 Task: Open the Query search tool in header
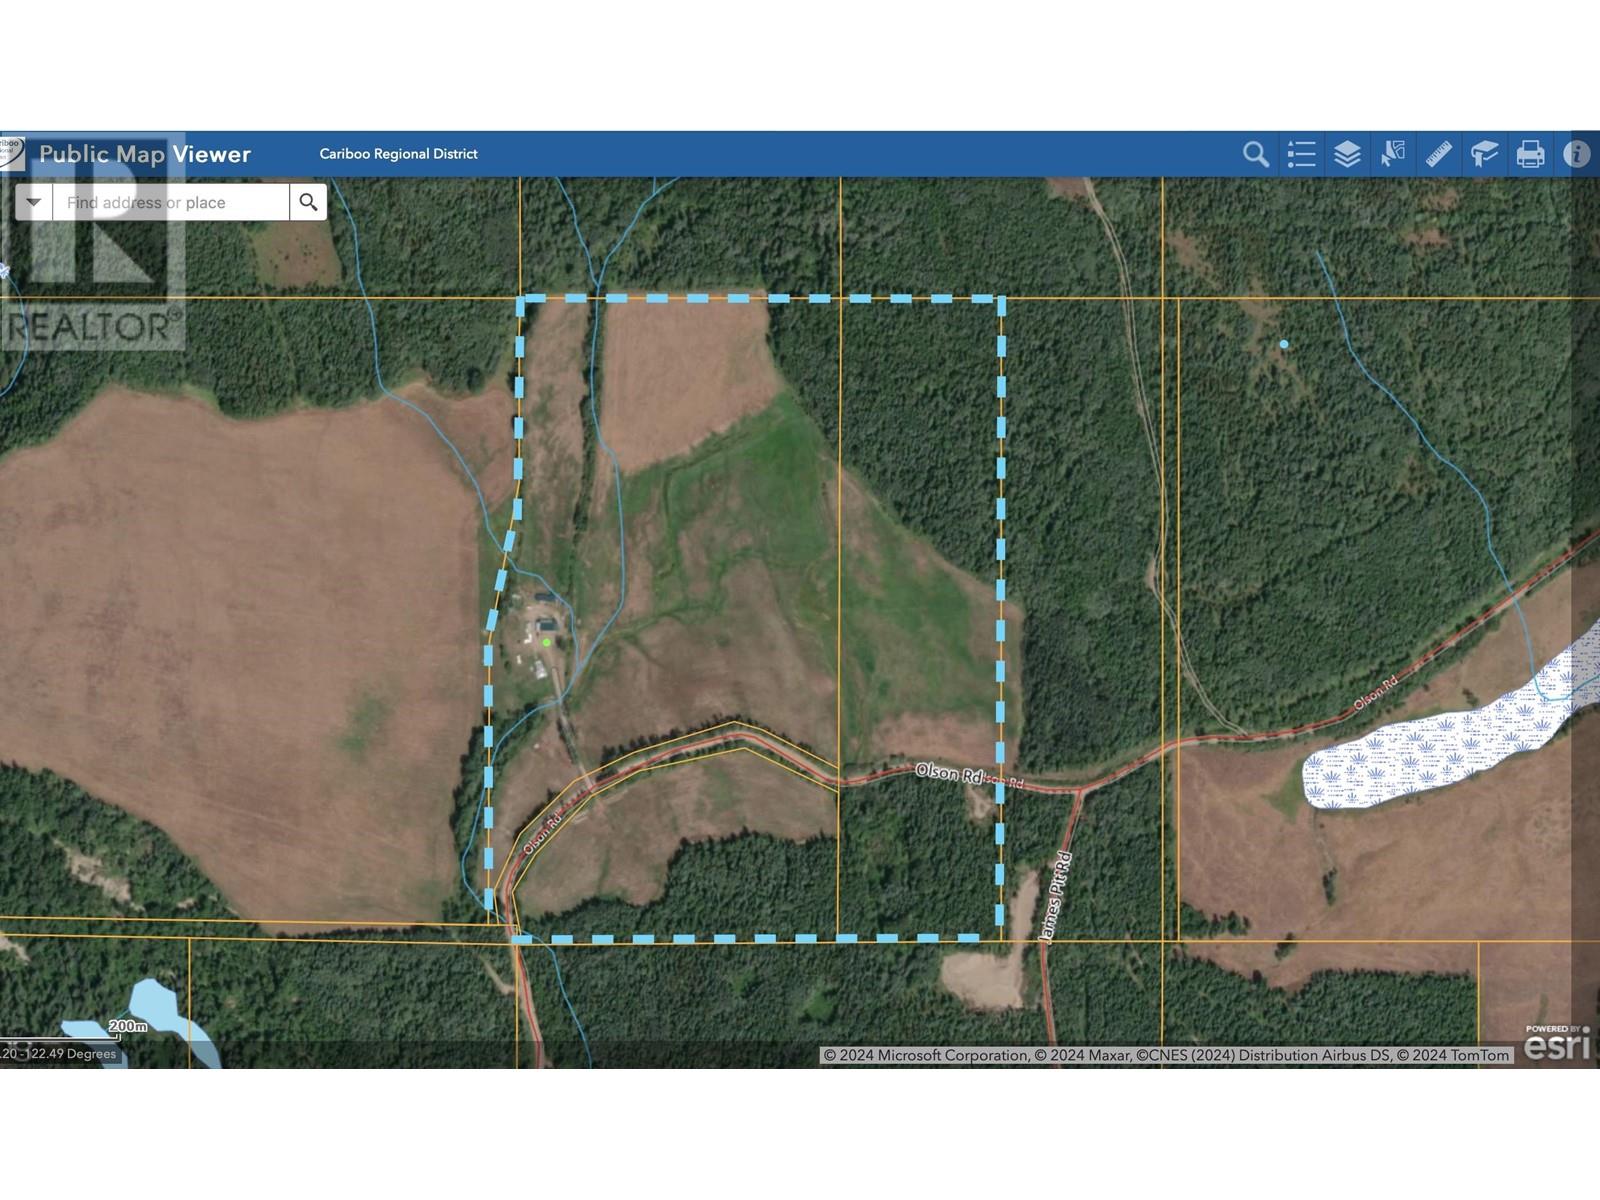pyautogui.click(x=1255, y=154)
